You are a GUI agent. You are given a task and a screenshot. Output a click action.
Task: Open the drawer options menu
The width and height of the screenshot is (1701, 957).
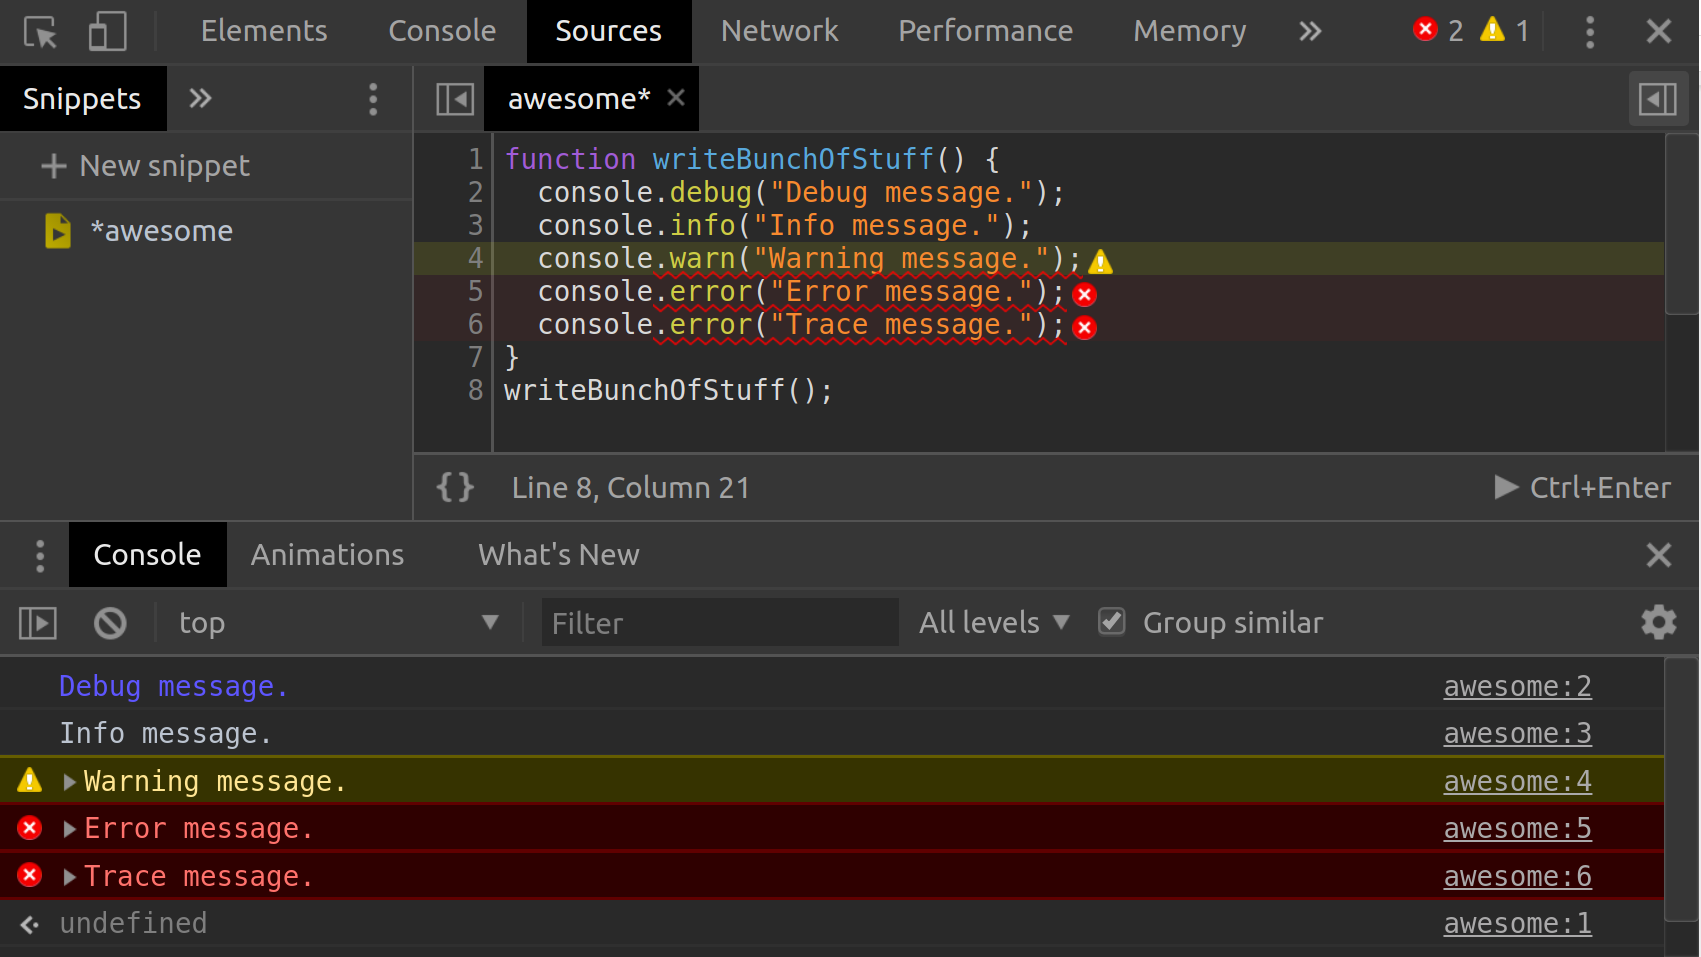[x=40, y=556]
